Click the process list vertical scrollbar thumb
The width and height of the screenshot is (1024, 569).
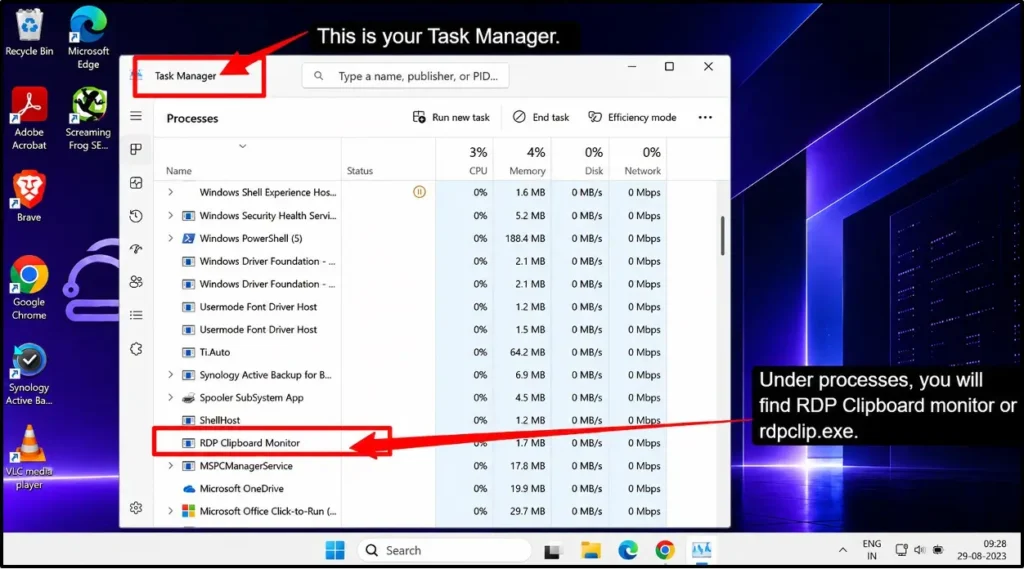click(x=722, y=236)
